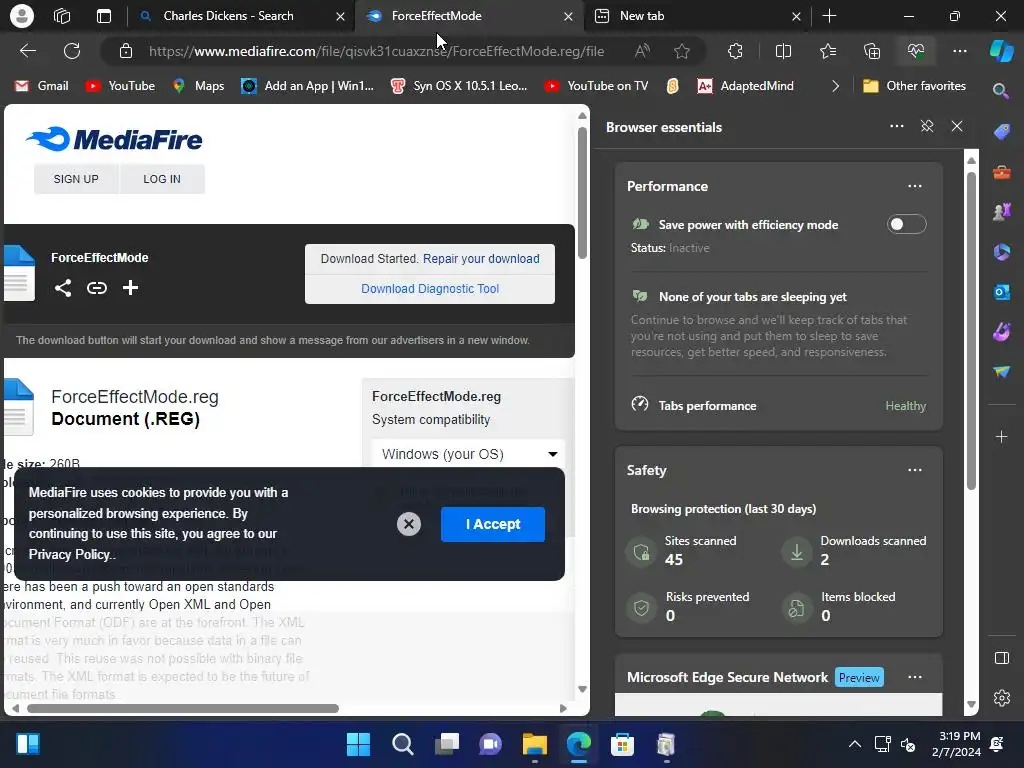Click the MediaFire page horizontal scrollbar
Image resolution: width=1024 pixels, height=768 pixels.
coord(183,709)
